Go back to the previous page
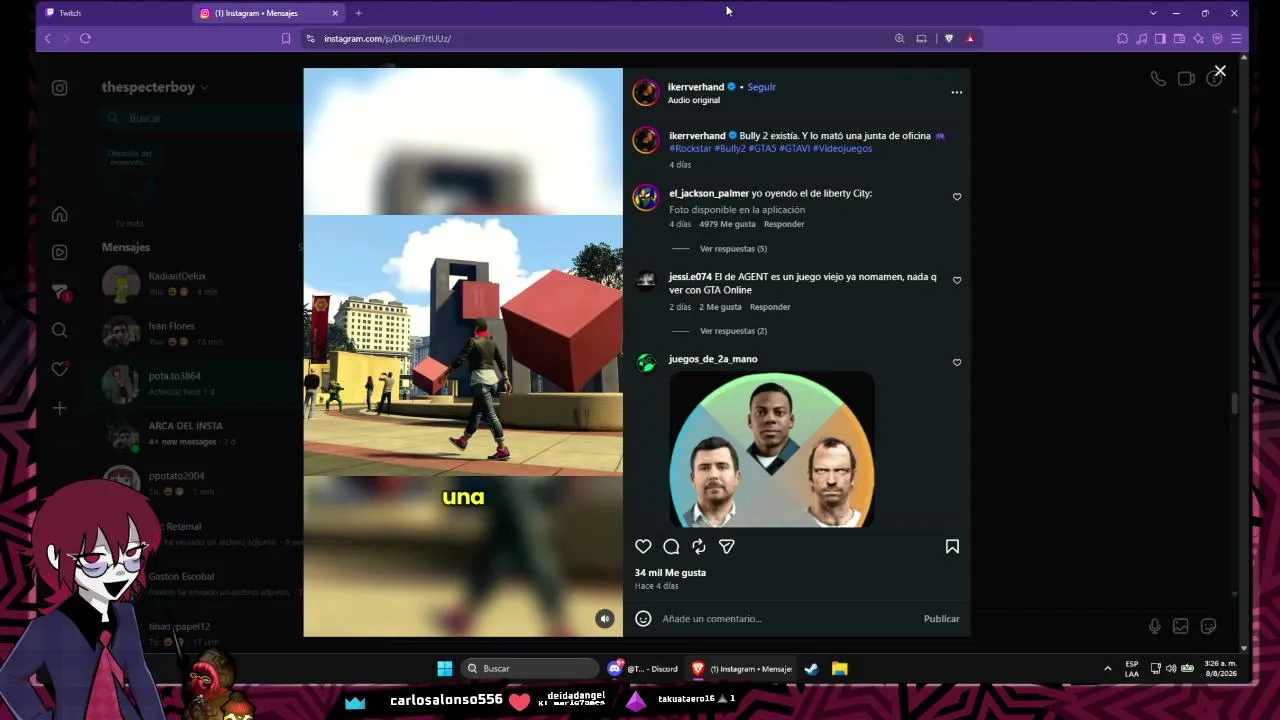The image size is (1280, 720). click(x=47, y=38)
